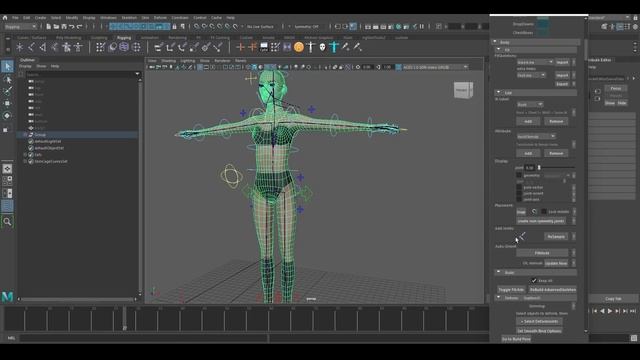Open the Outliner Show menu

41,66
